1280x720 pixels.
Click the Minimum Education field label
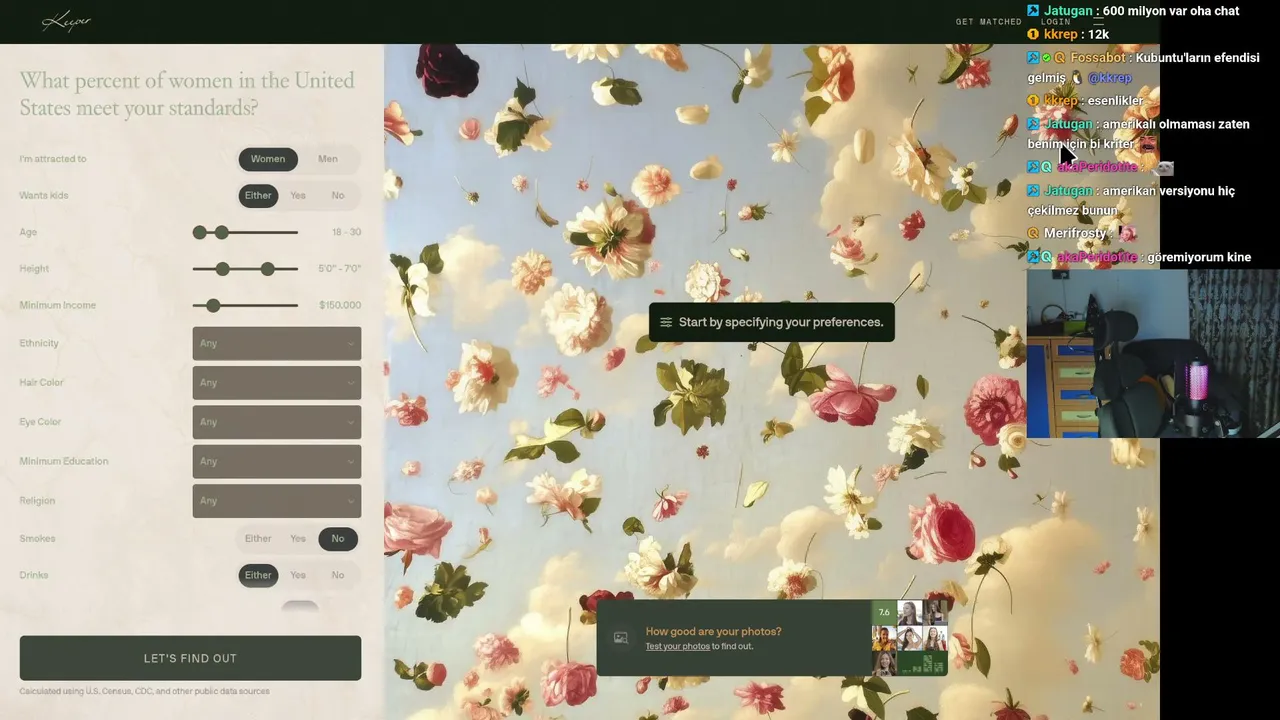[64, 461]
